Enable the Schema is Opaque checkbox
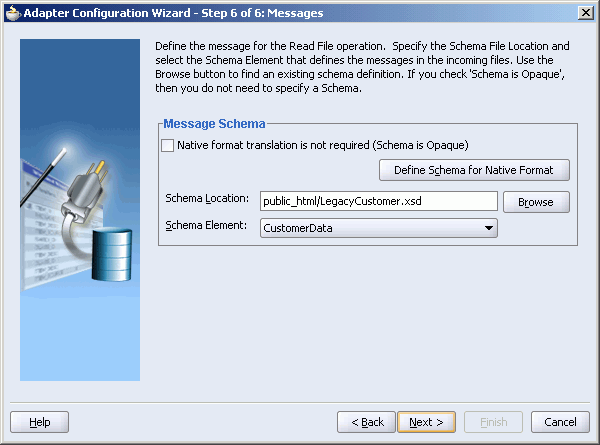The height and width of the screenshot is (445, 600). pyautogui.click(x=168, y=145)
